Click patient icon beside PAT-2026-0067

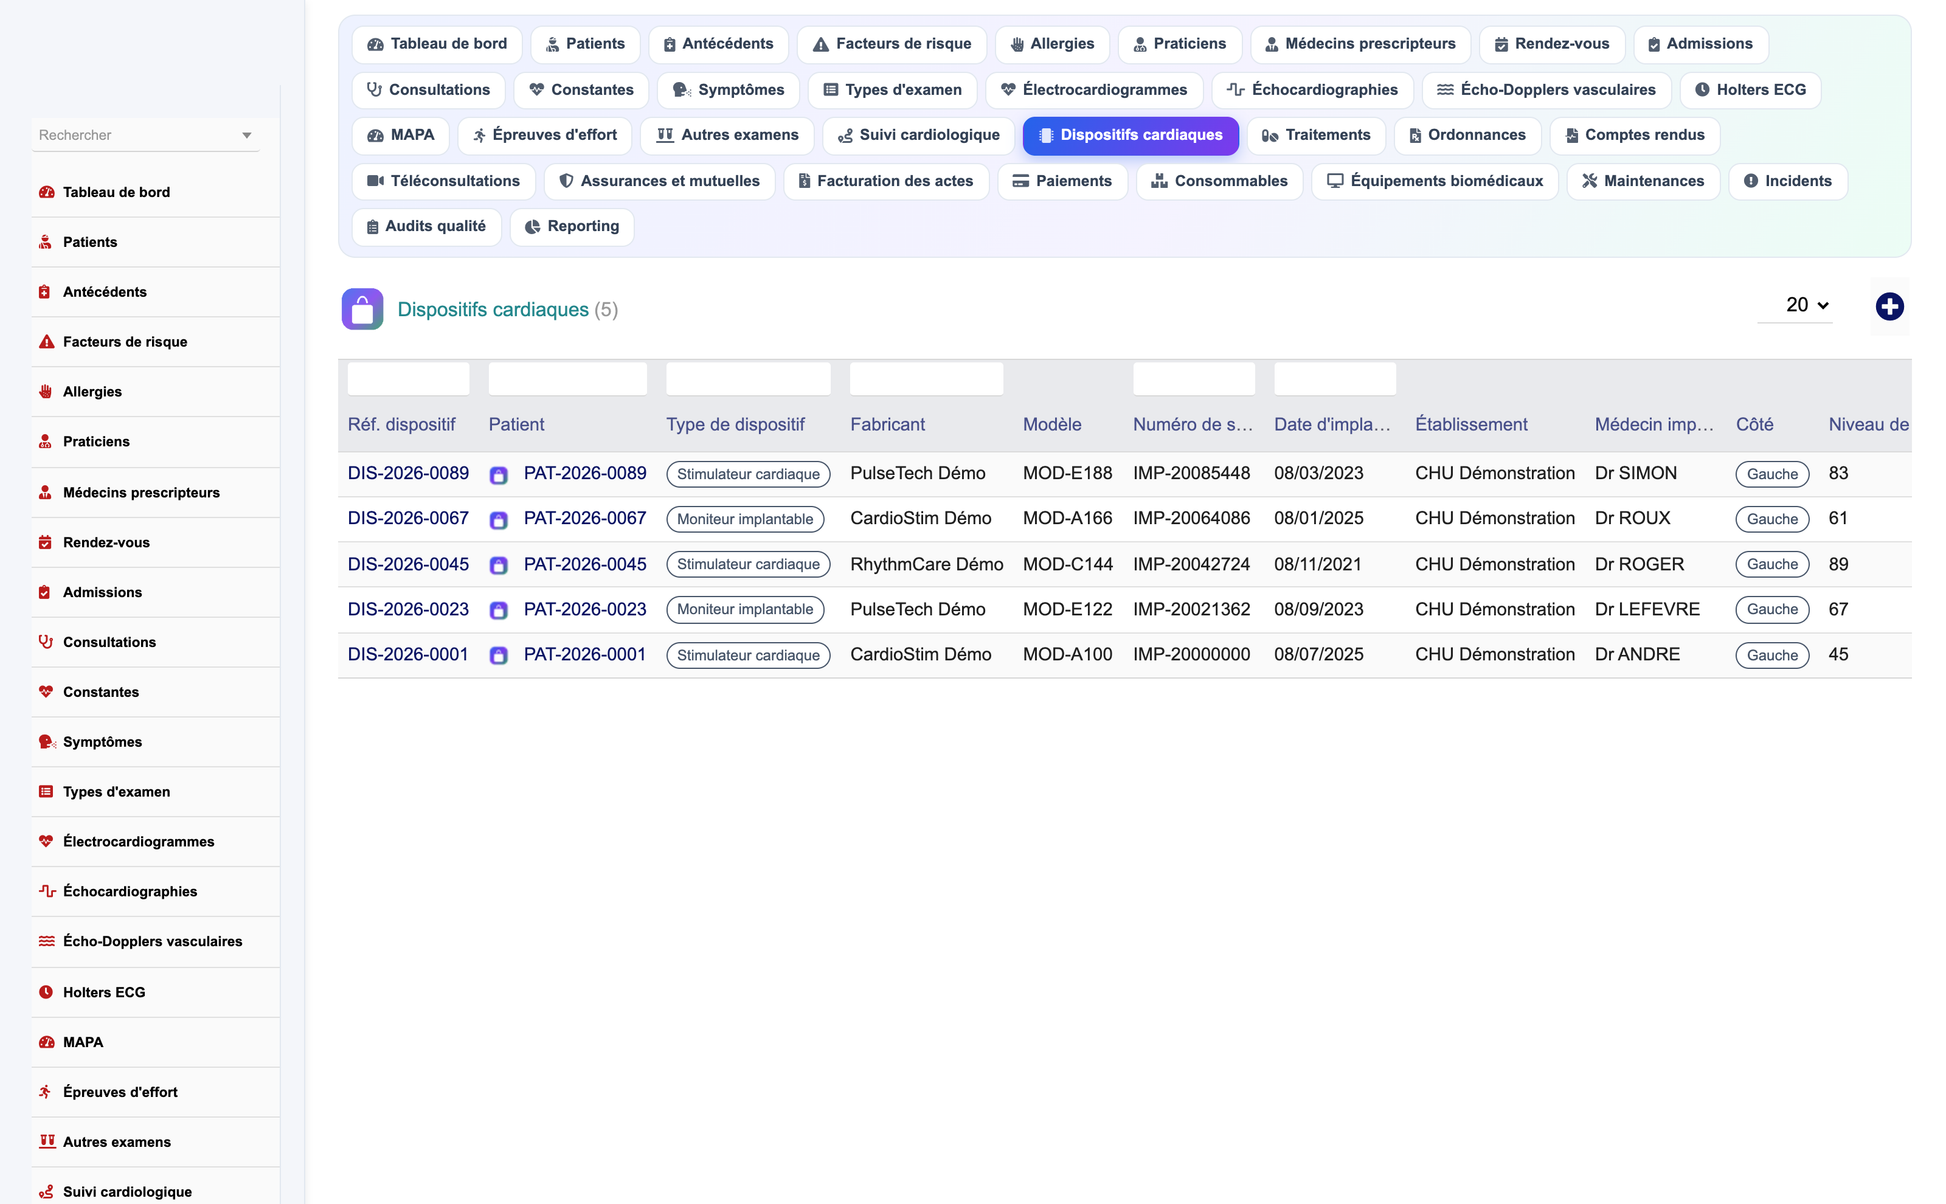(x=498, y=520)
